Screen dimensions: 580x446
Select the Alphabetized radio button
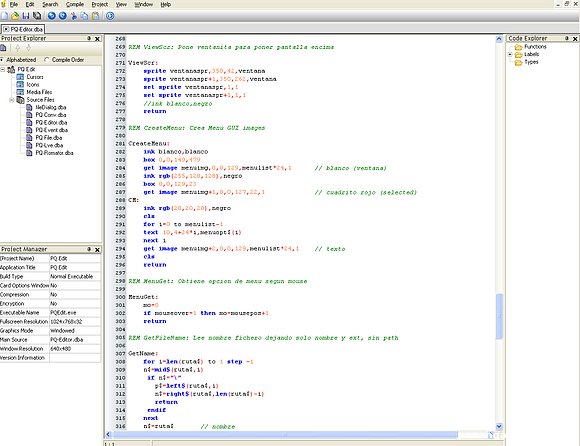tap(2, 60)
